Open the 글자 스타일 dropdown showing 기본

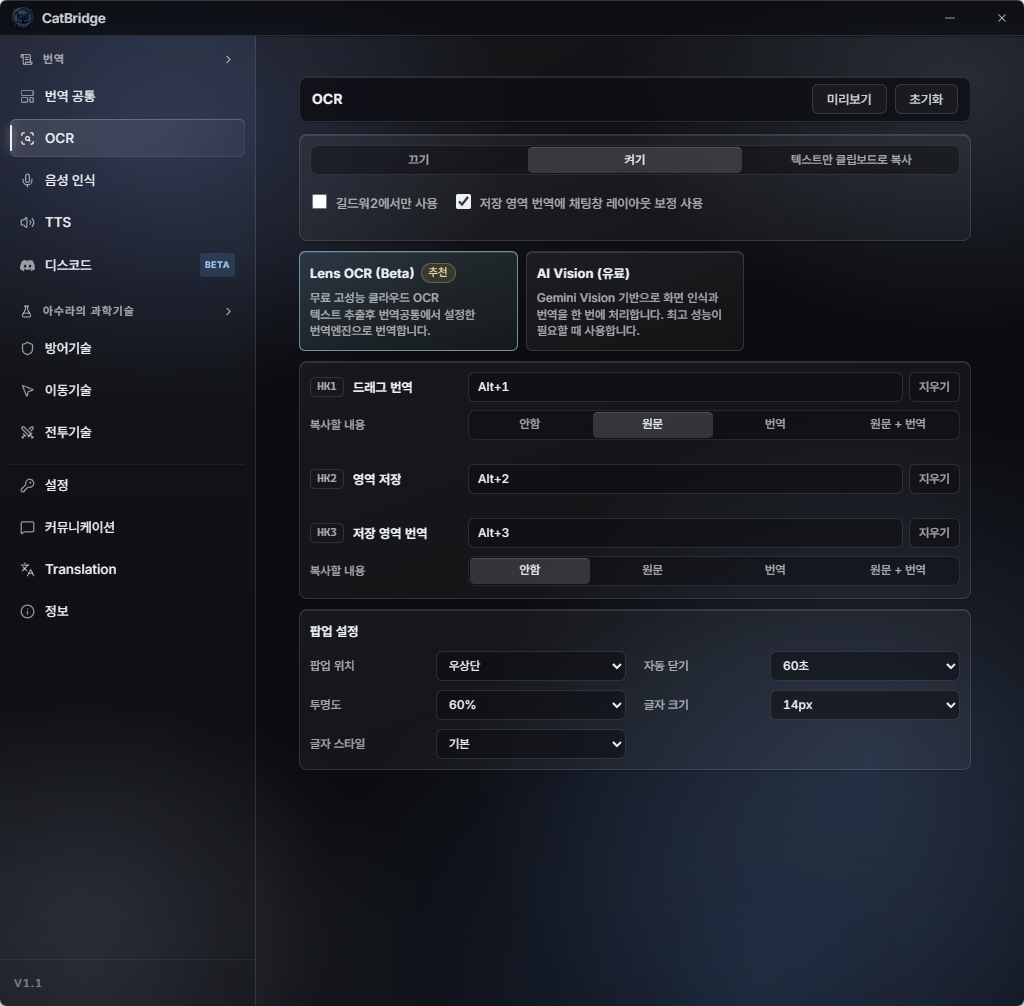tap(531, 744)
